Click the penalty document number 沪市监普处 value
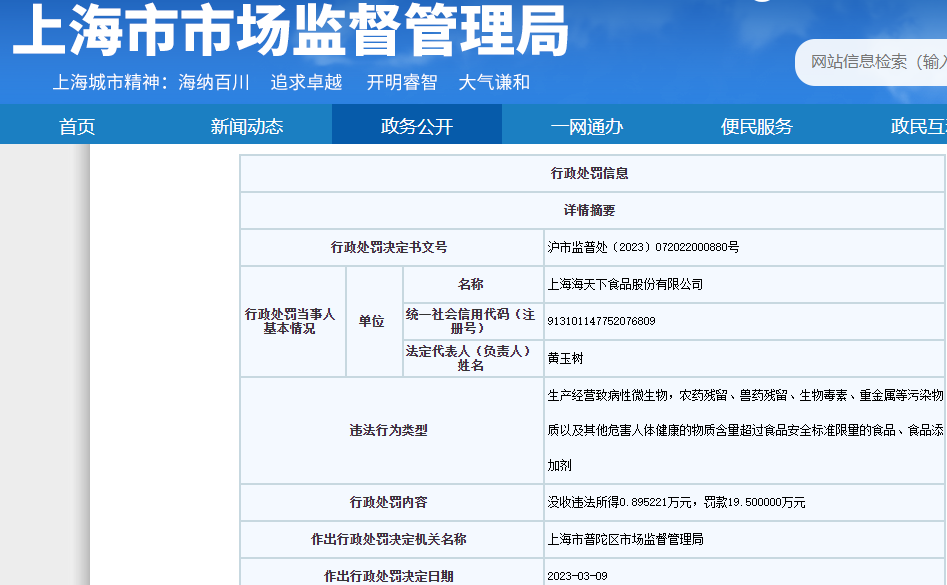Viewport: 947px width, 585px height. (x=643, y=247)
